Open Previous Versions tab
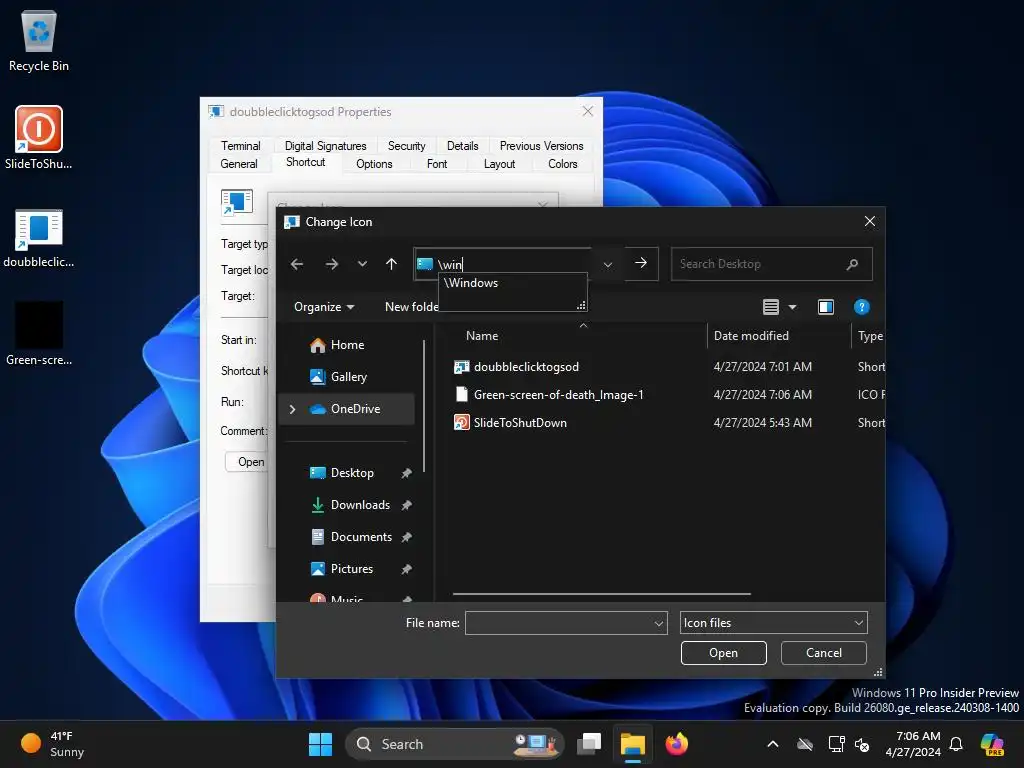Image resolution: width=1024 pixels, height=768 pixels. pos(541,146)
